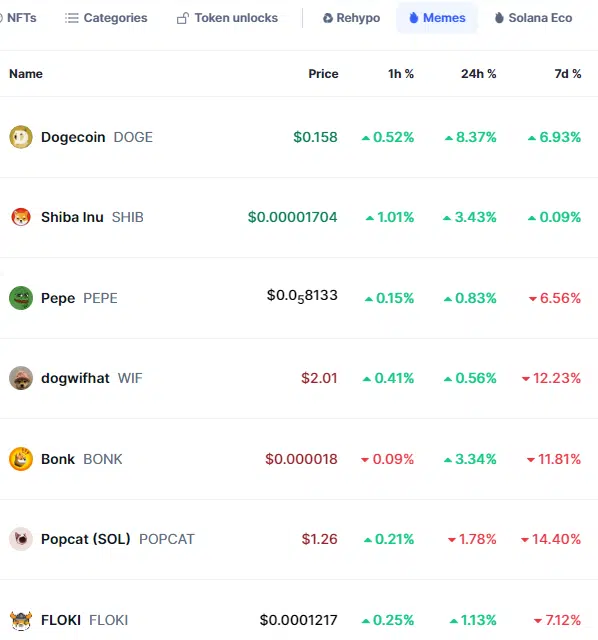Click the dogwifhat coin logo

pos(21,378)
